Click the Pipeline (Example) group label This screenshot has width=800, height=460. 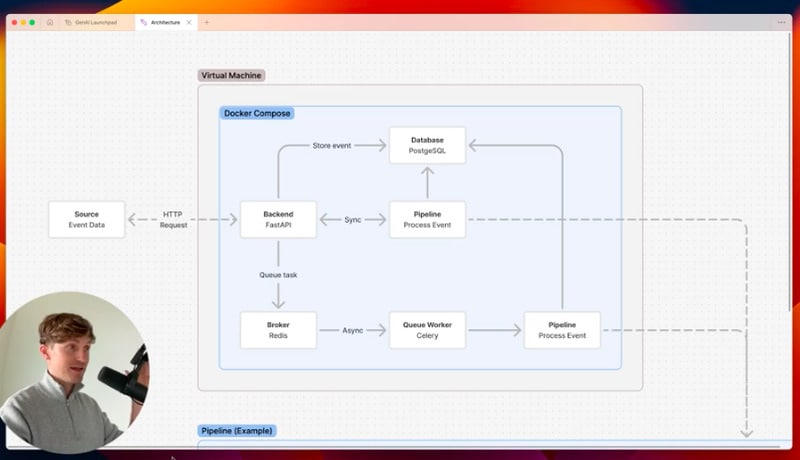click(237, 431)
